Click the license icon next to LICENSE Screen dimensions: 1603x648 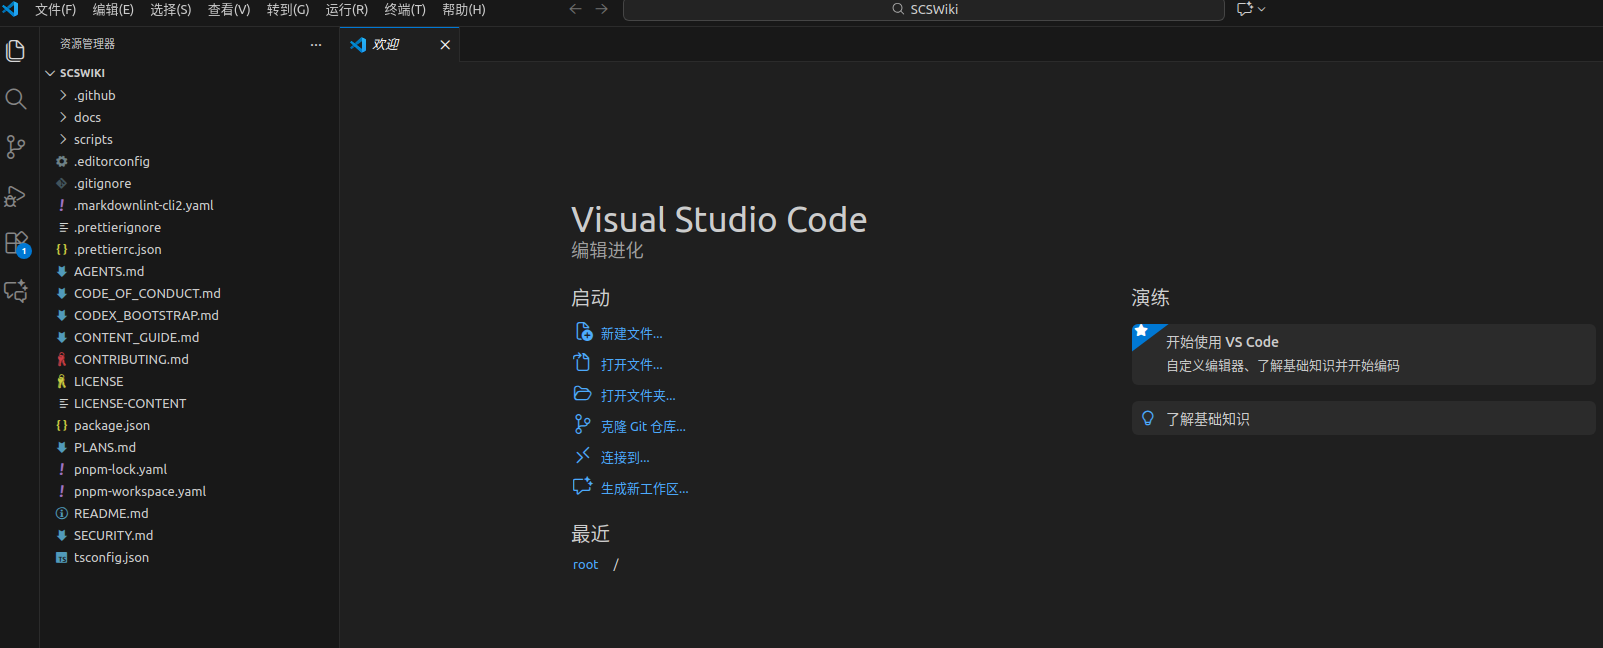[62, 381]
